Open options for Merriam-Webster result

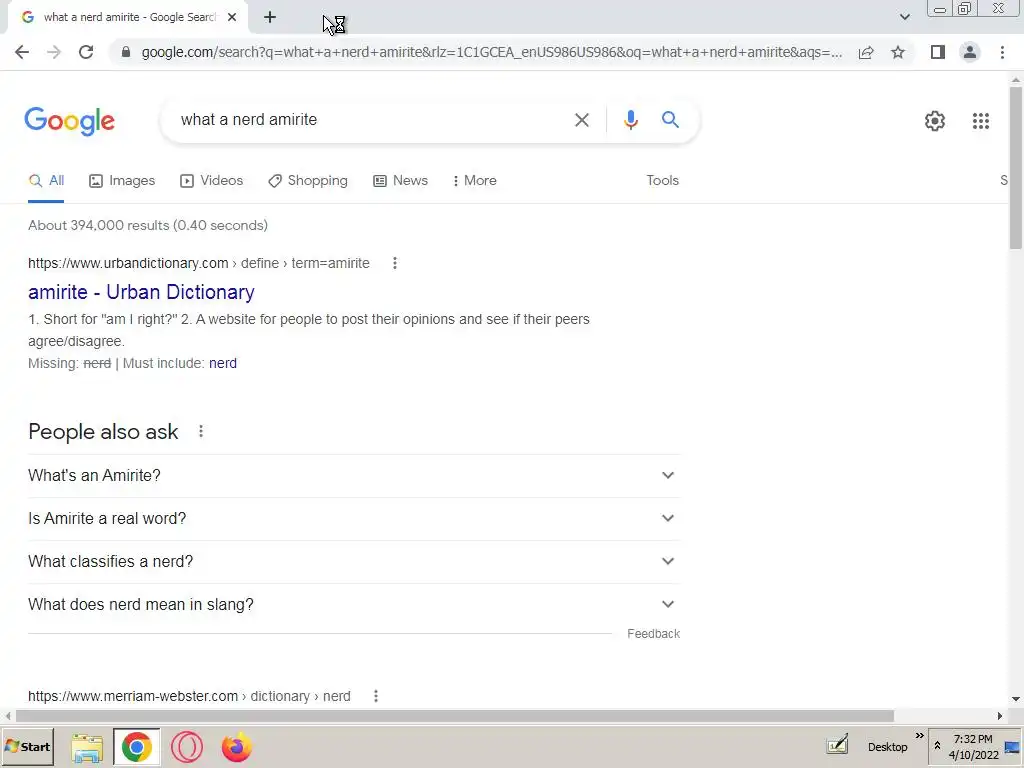pyautogui.click(x=376, y=696)
